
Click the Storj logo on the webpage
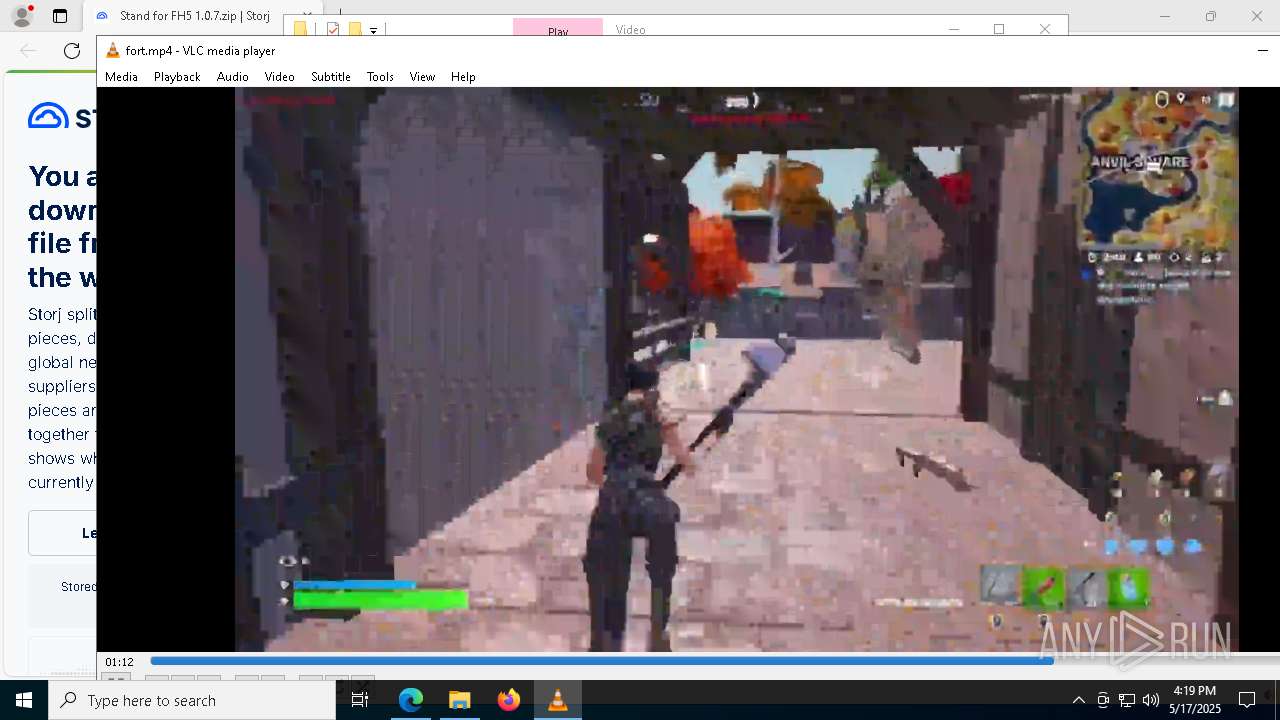[62, 116]
